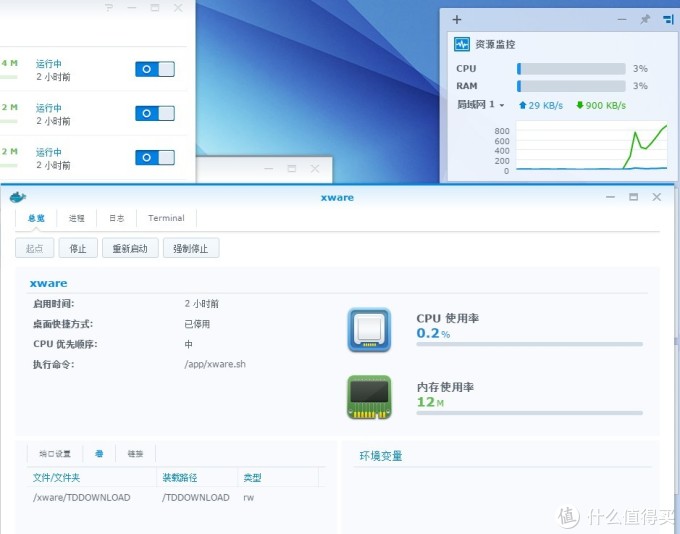
Task: Click the rw type cell
Action: click(x=248, y=497)
